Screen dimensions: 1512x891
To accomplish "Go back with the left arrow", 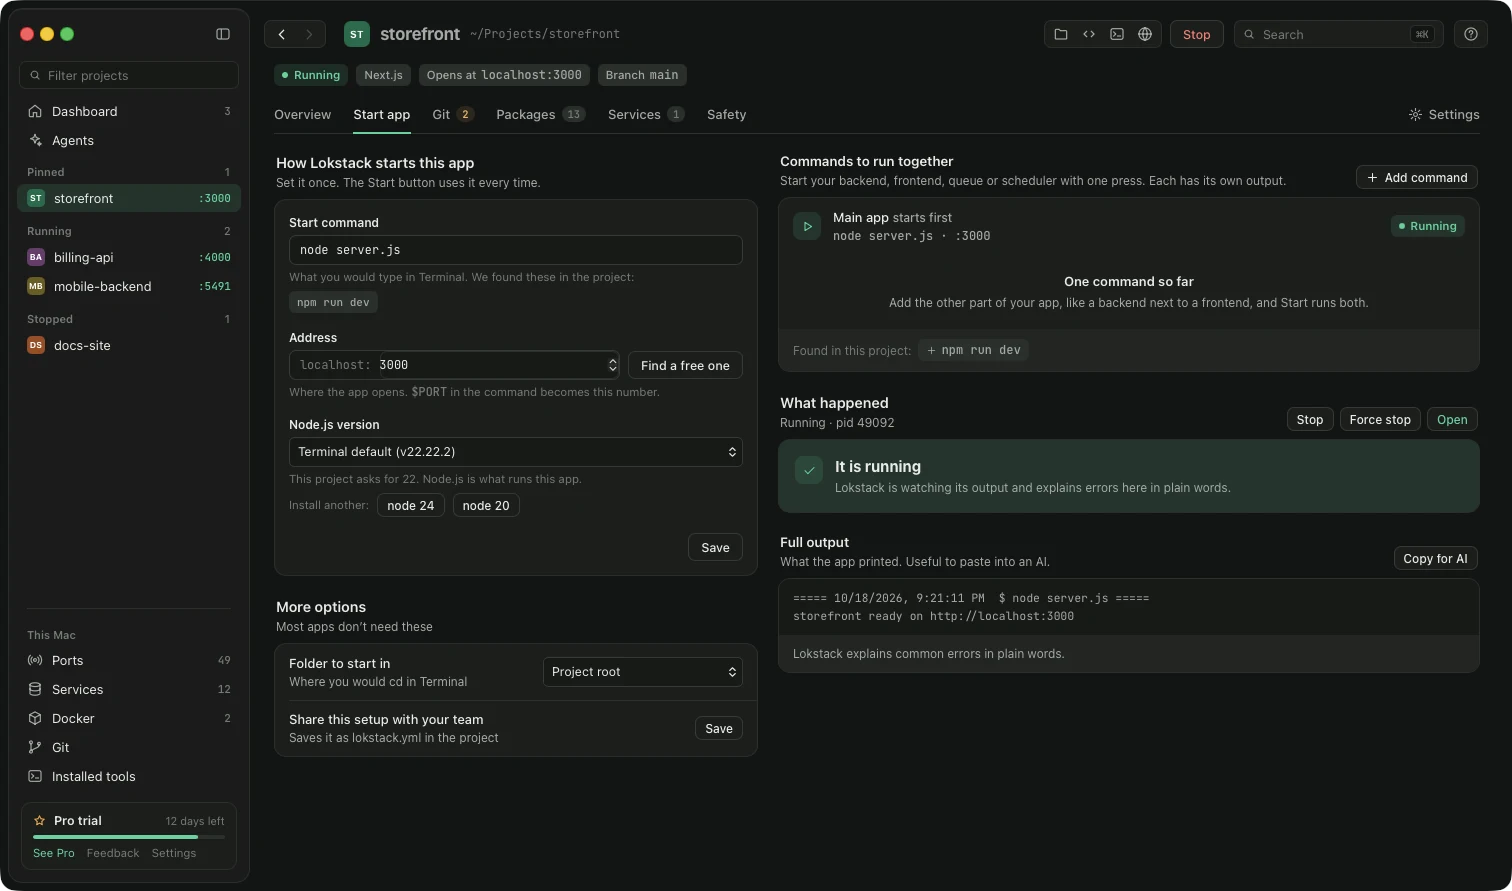I will pos(282,34).
